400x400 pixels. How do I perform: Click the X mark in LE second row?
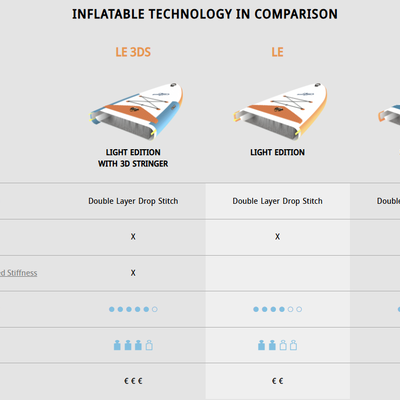pos(277,237)
